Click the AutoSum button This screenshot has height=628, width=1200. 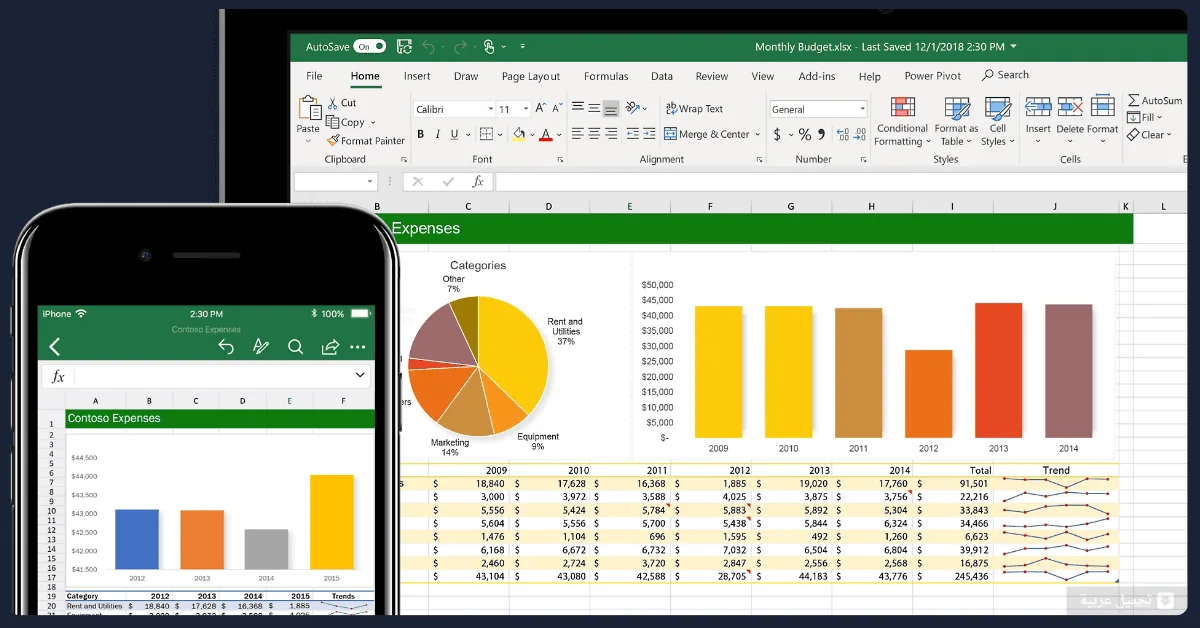(1155, 100)
